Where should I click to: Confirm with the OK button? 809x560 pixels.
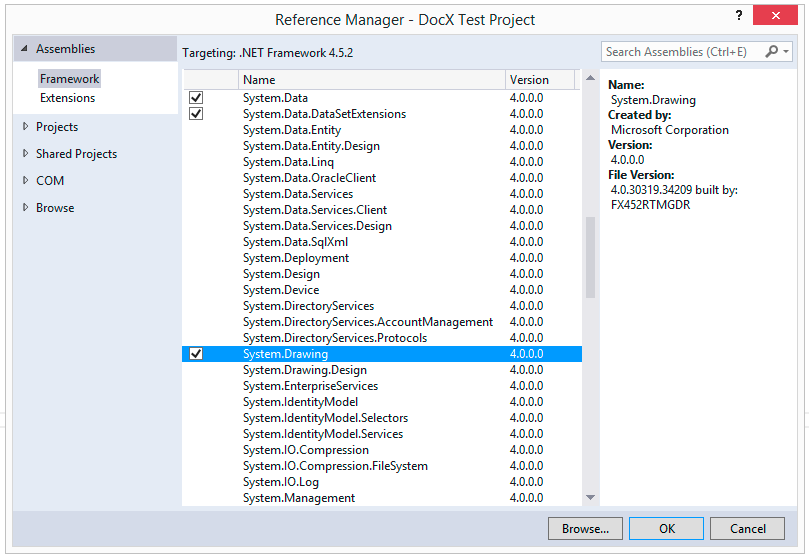click(666, 529)
